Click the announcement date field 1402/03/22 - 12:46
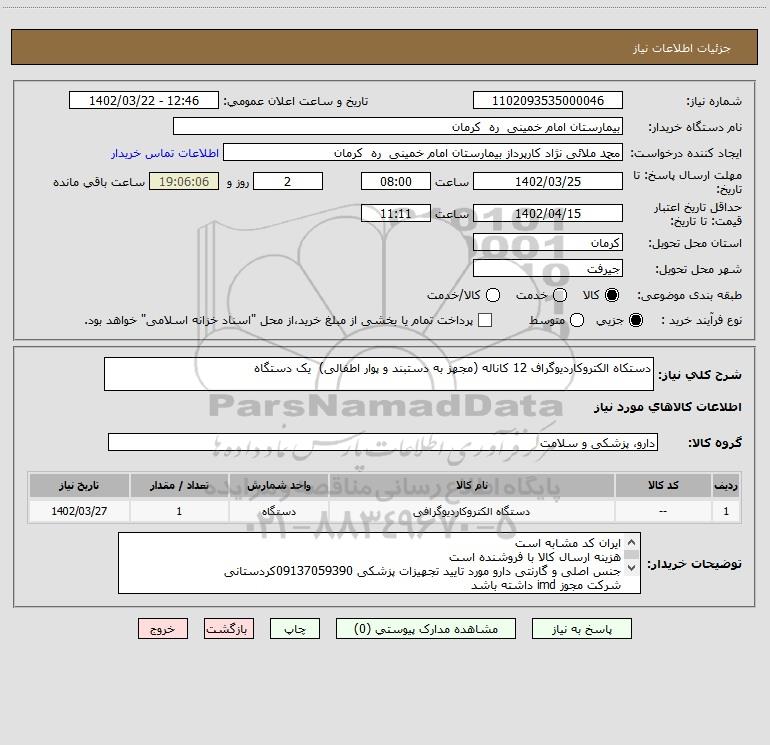The image size is (770, 745). coord(144,101)
